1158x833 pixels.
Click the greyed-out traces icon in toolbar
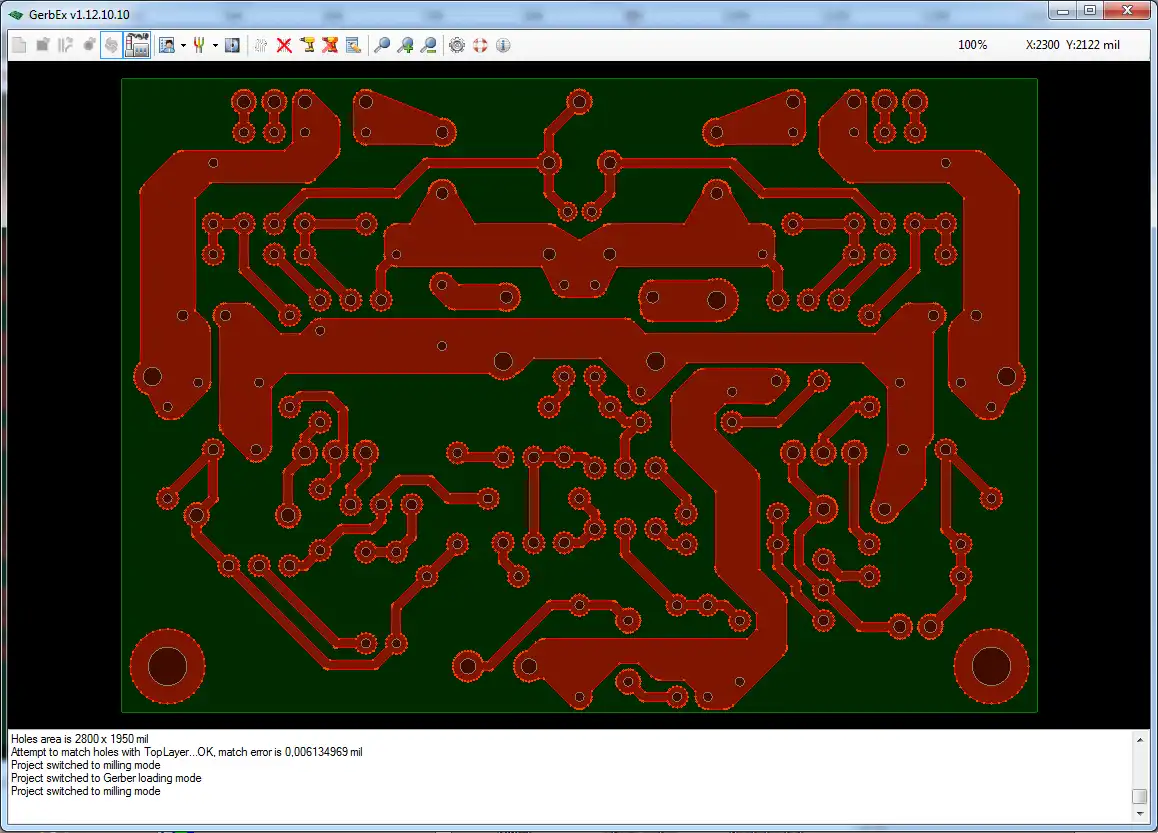pyautogui.click(x=66, y=45)
